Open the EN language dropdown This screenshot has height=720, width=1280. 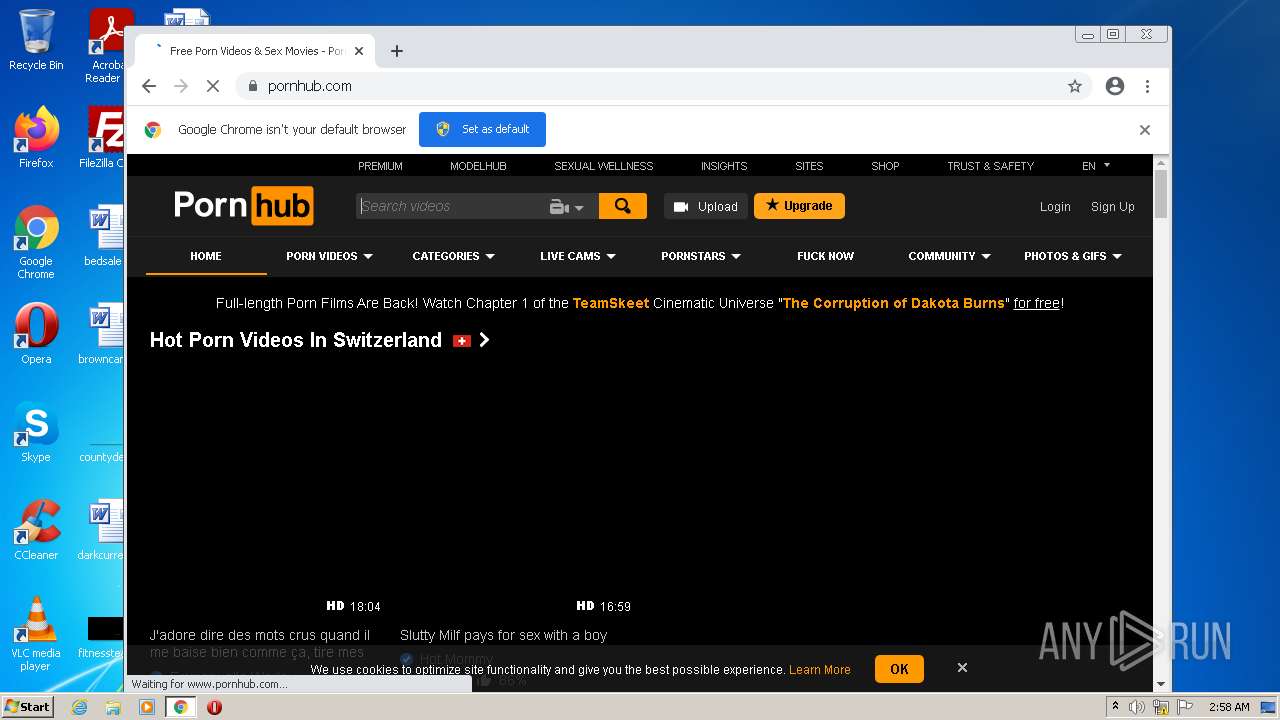[x=1096, y=166]
